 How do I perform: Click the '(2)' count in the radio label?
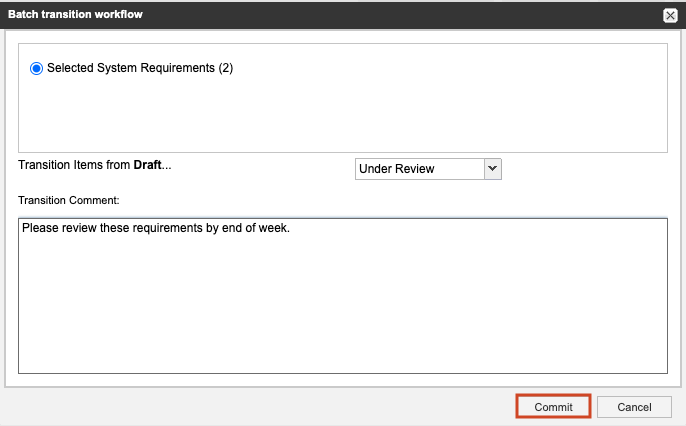point(225,69)
